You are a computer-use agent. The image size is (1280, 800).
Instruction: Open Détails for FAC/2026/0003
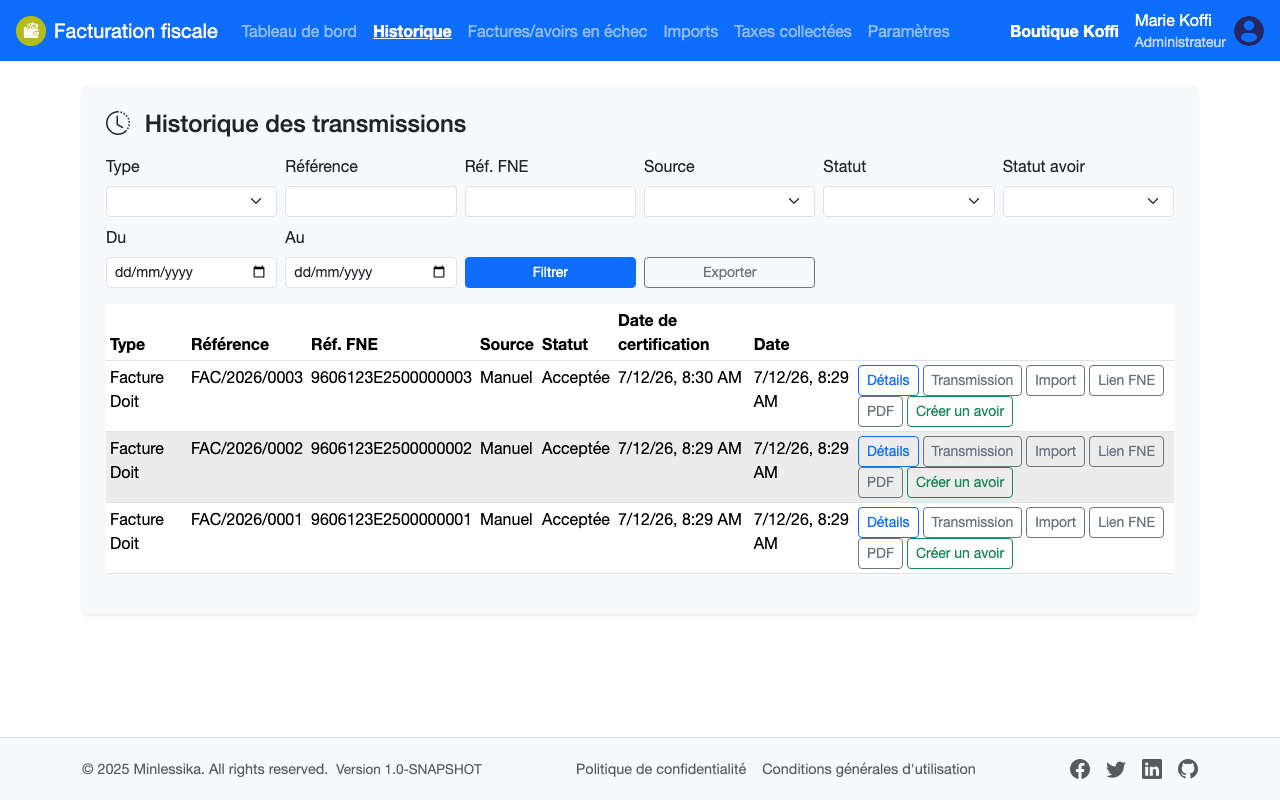[888, 380]
